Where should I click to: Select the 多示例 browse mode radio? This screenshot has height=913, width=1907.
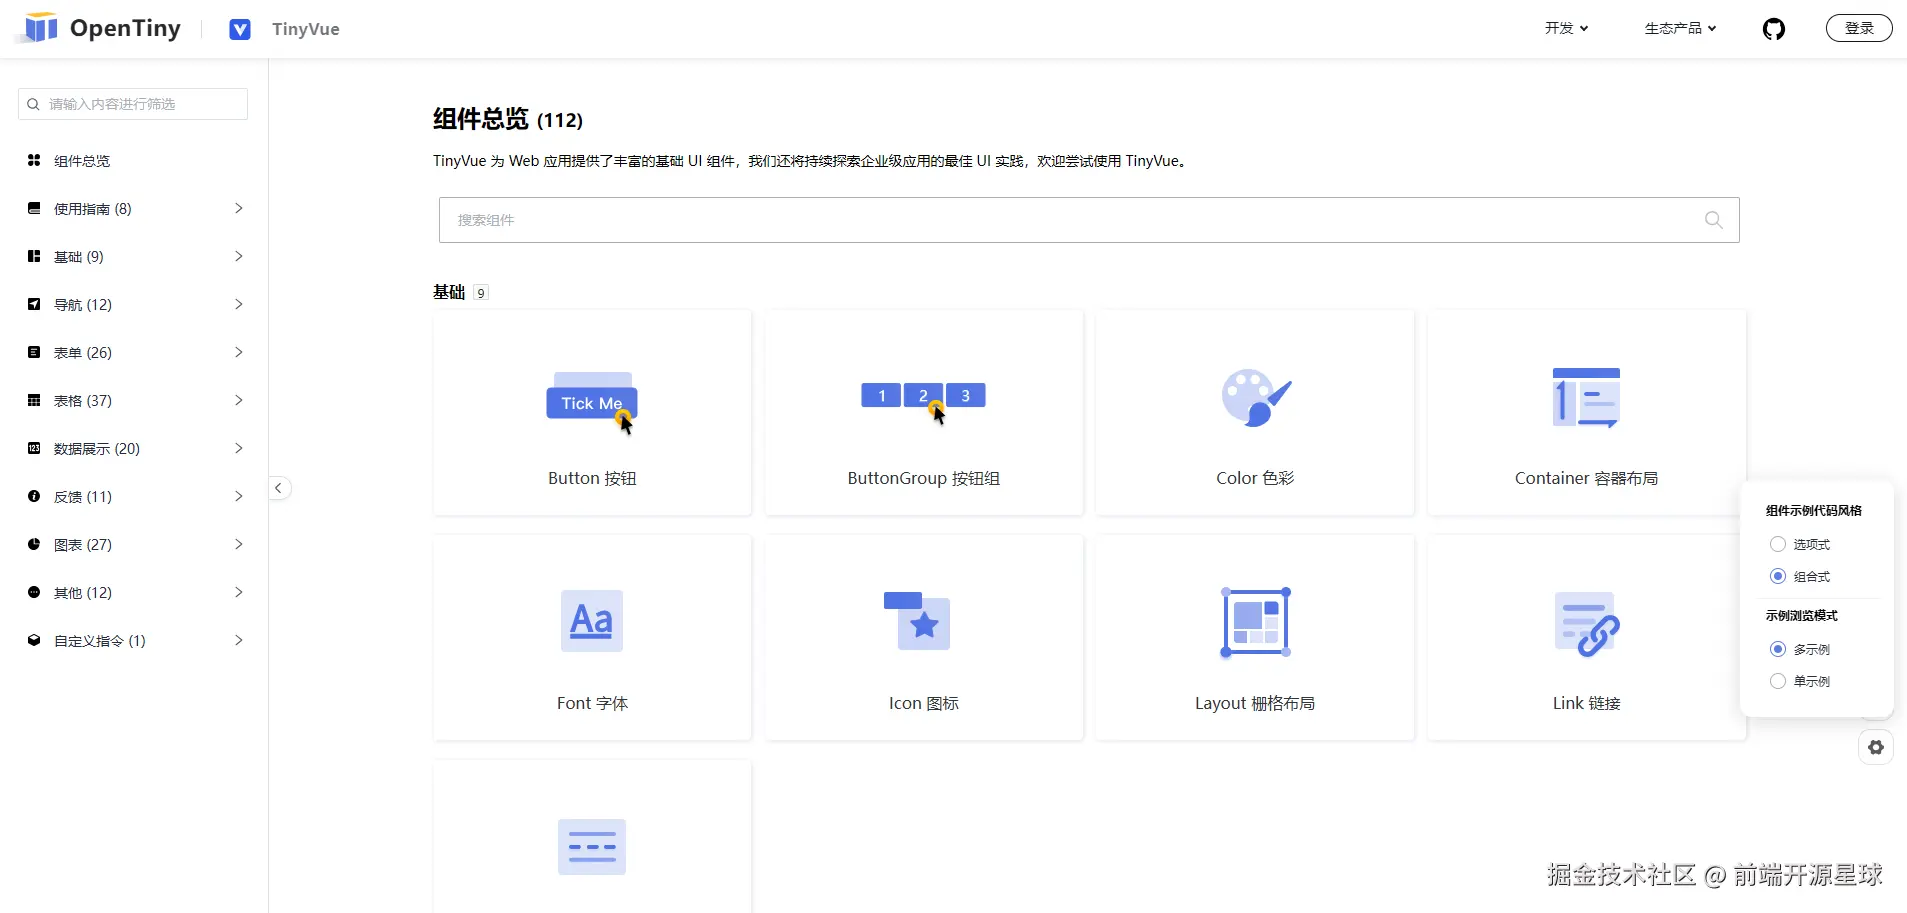click(1778, 649)
